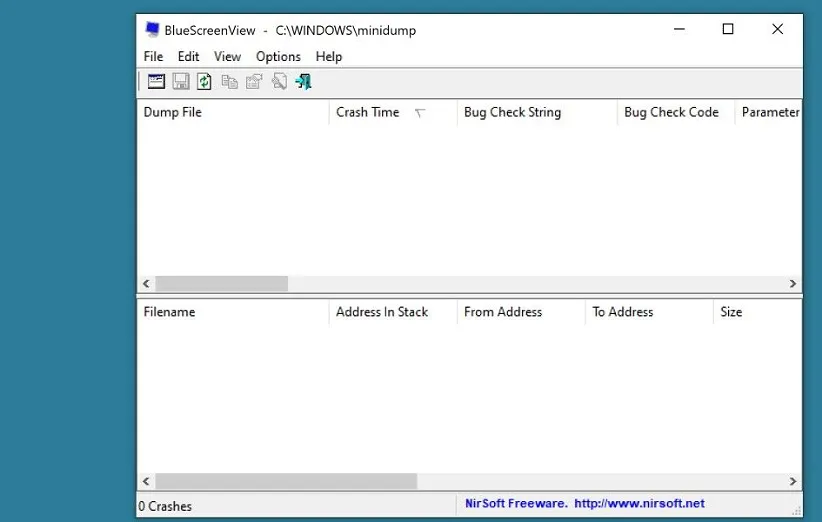Click the Save floppy disk icon
The width and height of the screenshot is (822, 522).
click(181, 82)
